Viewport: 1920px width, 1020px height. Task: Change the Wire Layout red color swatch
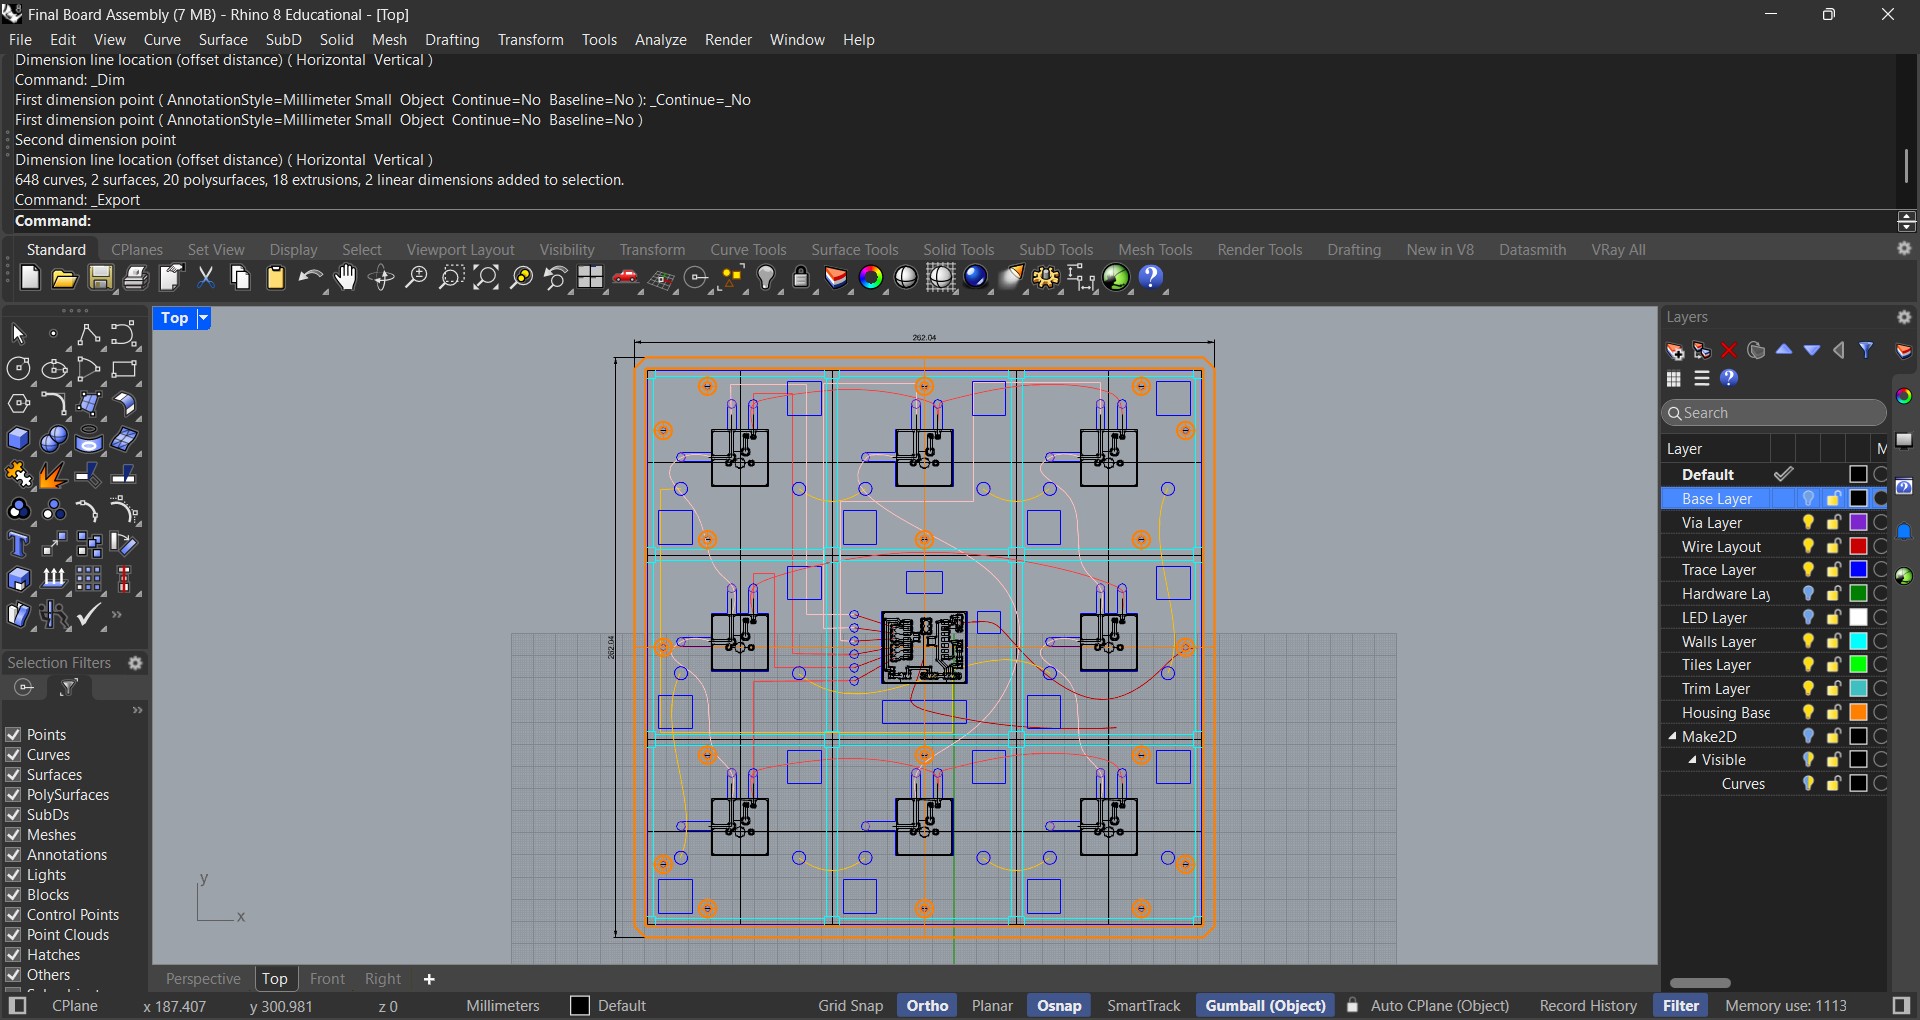coord(1858,546)
